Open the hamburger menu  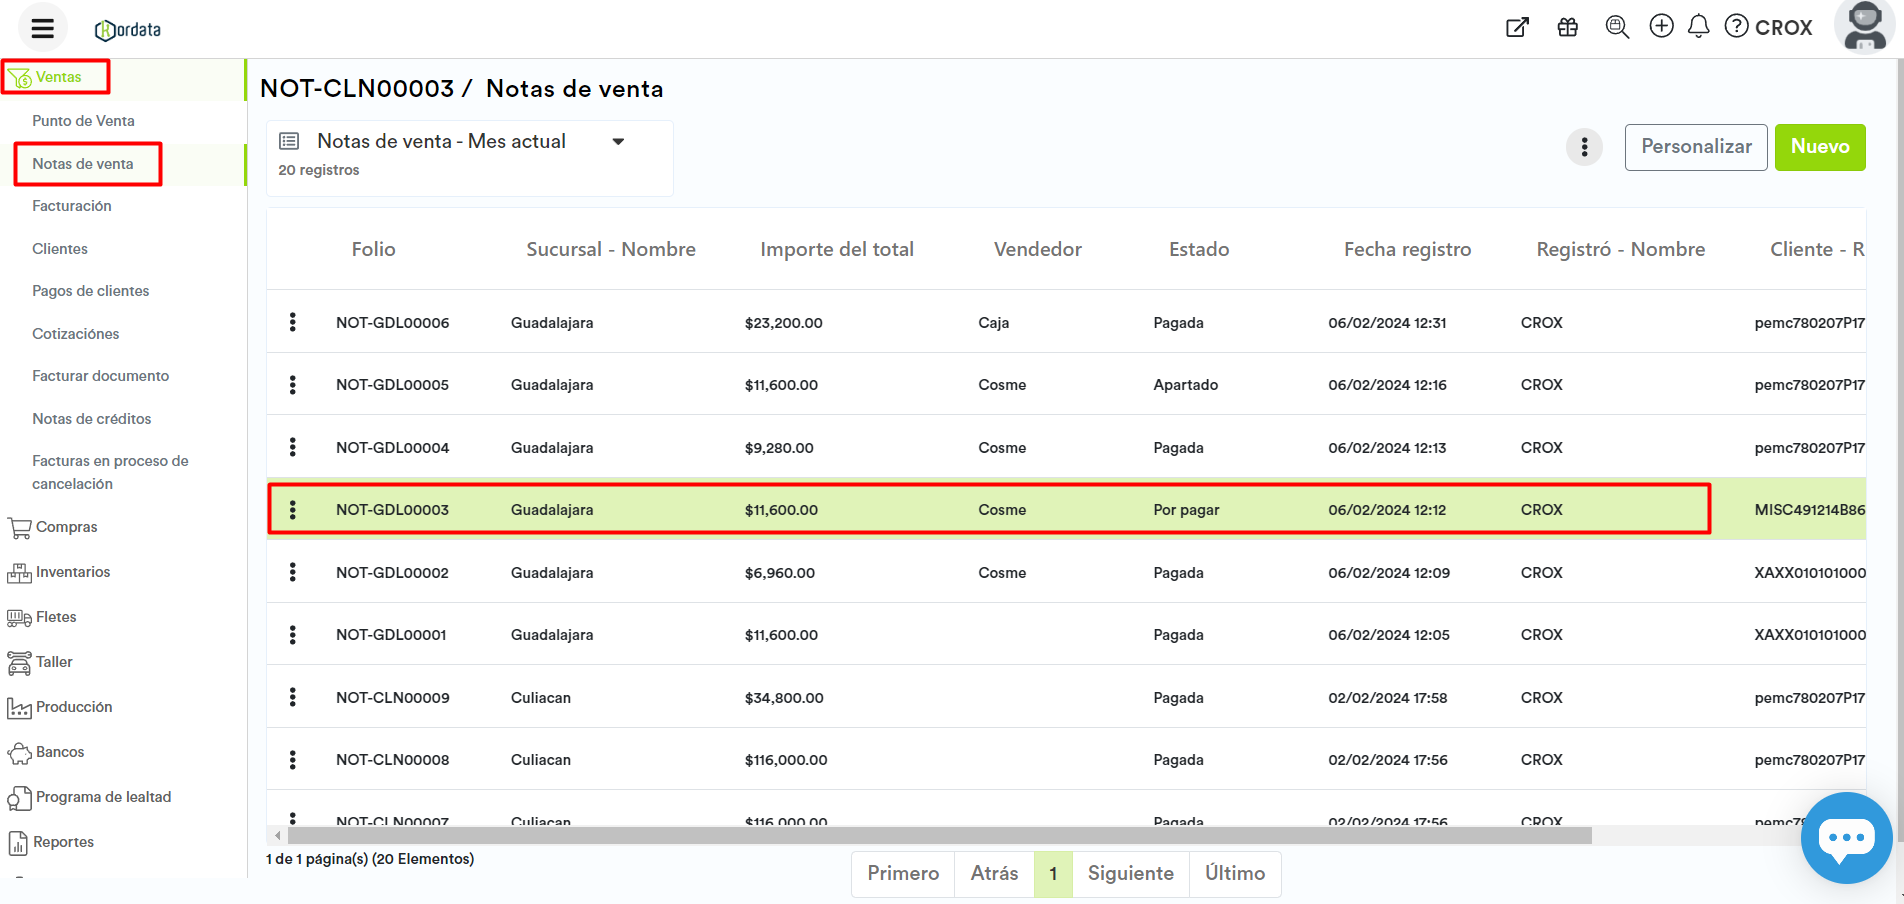(x=42, y=28)
